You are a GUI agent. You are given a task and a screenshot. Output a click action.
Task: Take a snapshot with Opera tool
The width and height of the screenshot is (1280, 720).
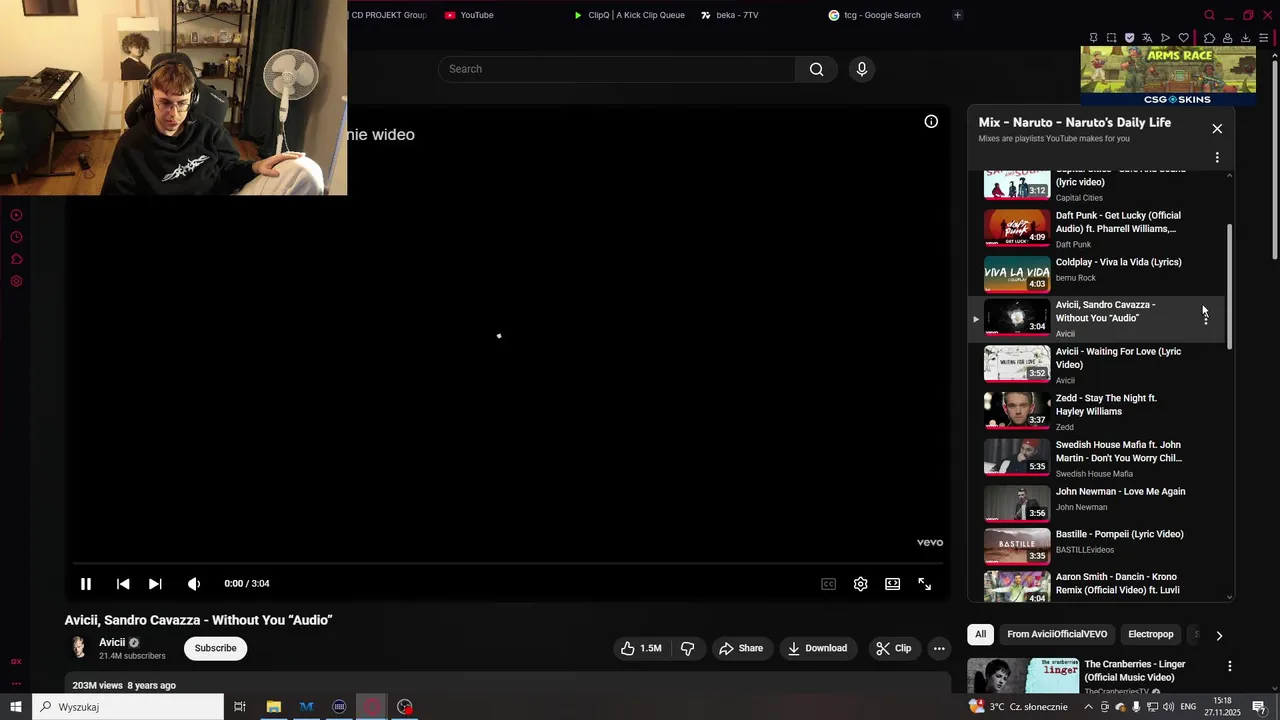pos(1111,38)
